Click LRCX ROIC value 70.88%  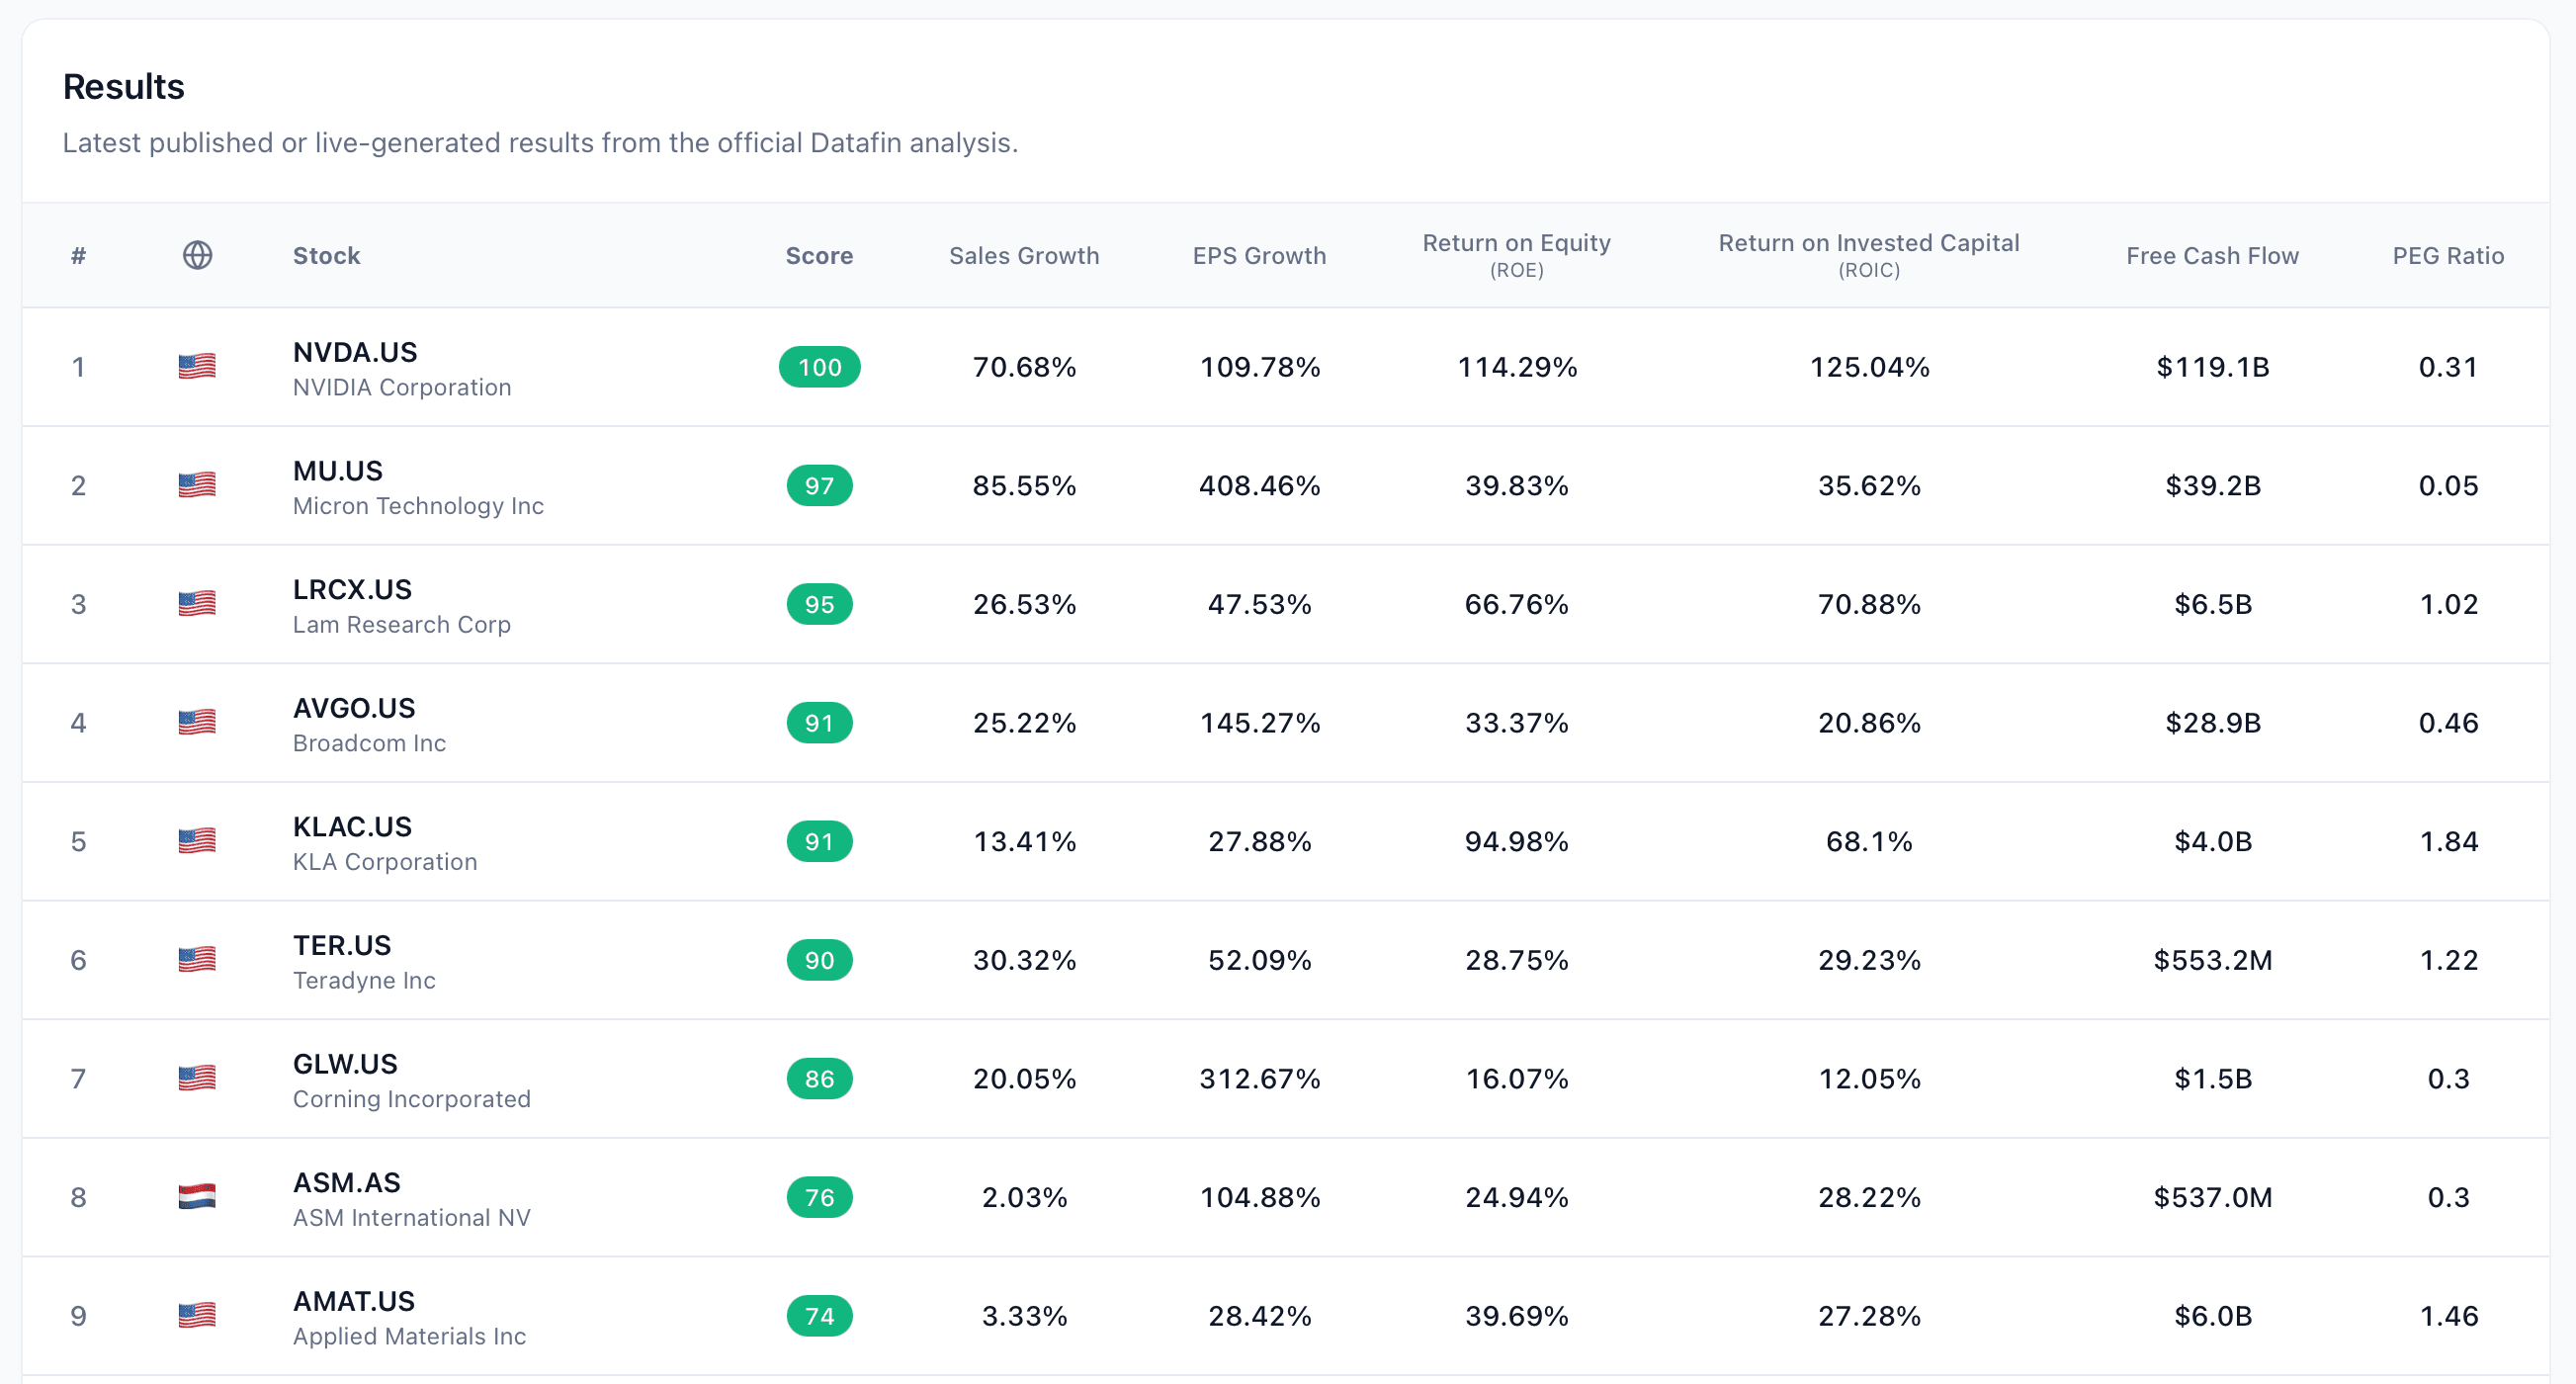(x=1868, y=604)
